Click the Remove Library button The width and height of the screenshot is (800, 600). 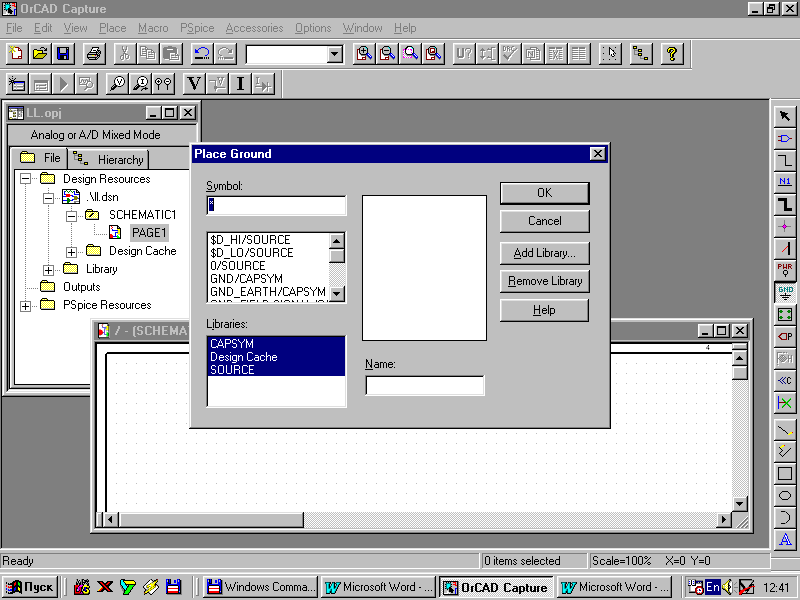pos(544,281)
